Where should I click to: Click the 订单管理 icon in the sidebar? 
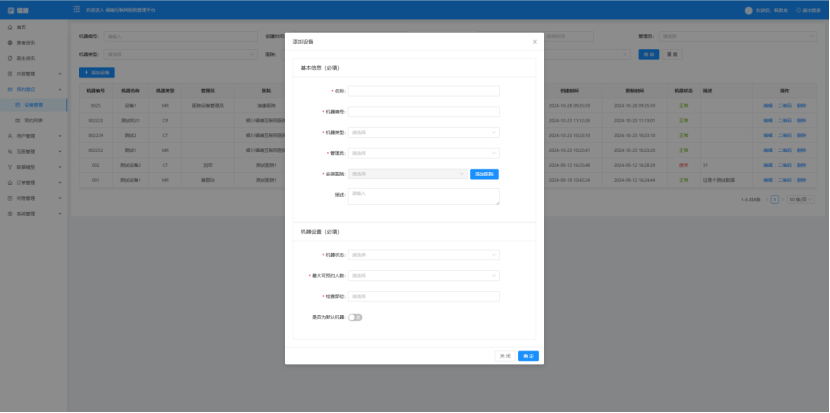(x=10, y=183)
